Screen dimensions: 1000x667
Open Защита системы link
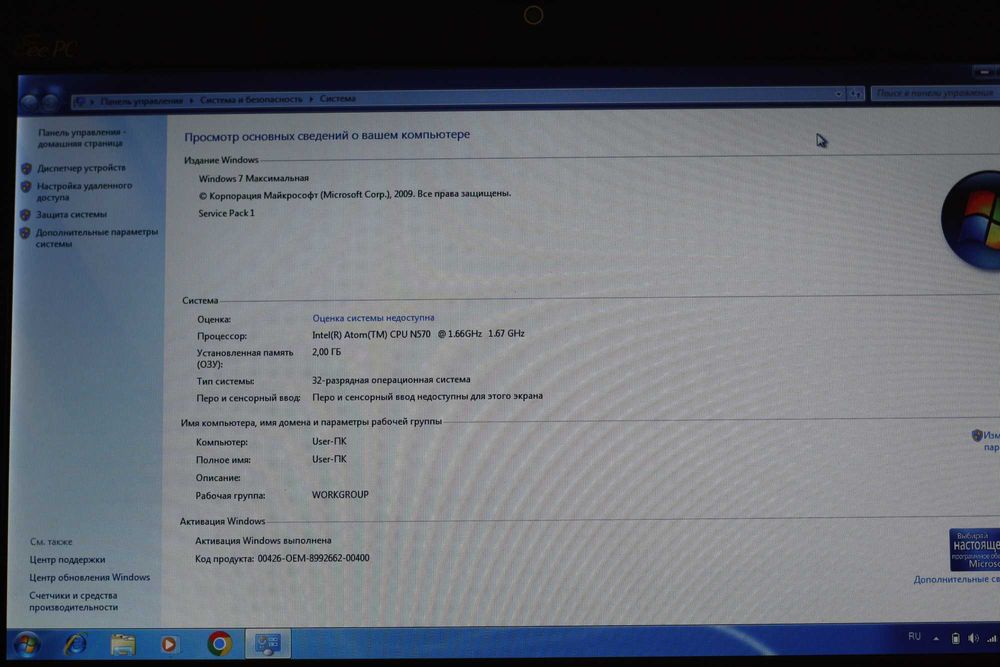(x=71, y=214)
